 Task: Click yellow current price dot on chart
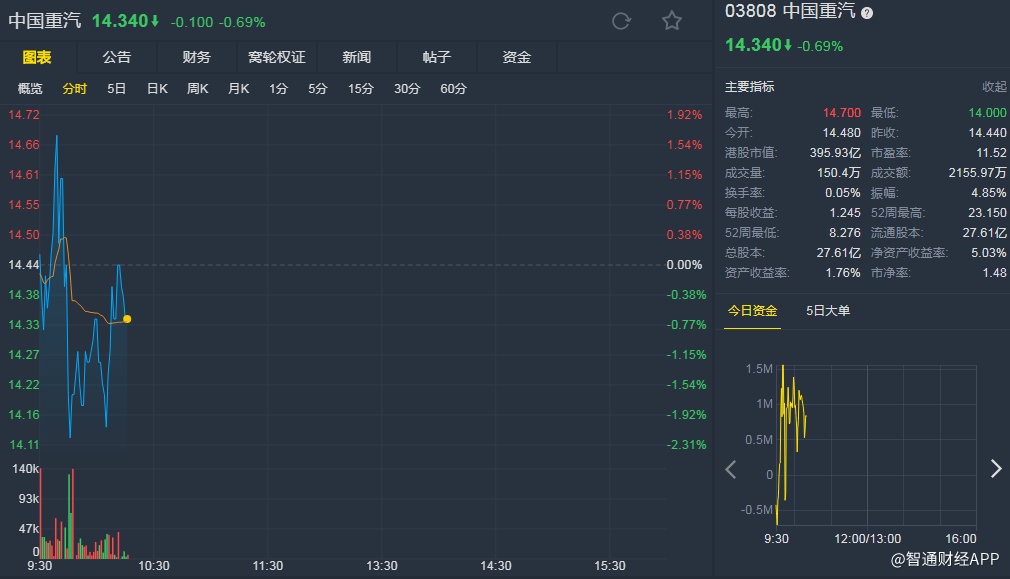pos(127,319)
